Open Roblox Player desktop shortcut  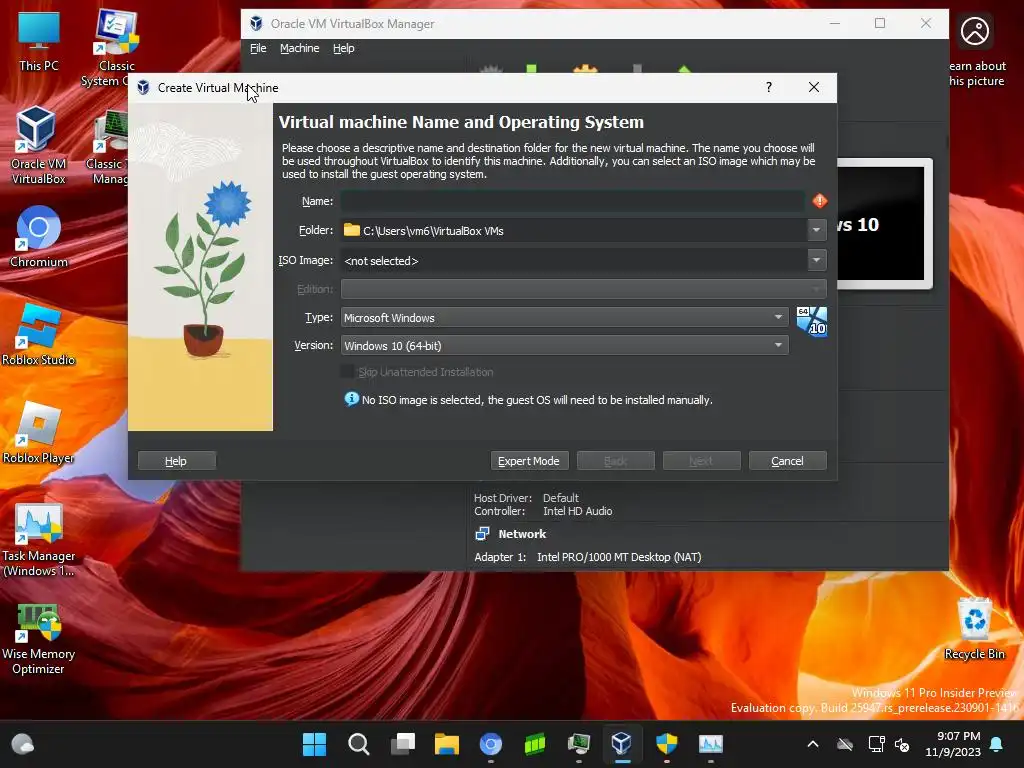[39, 432]
